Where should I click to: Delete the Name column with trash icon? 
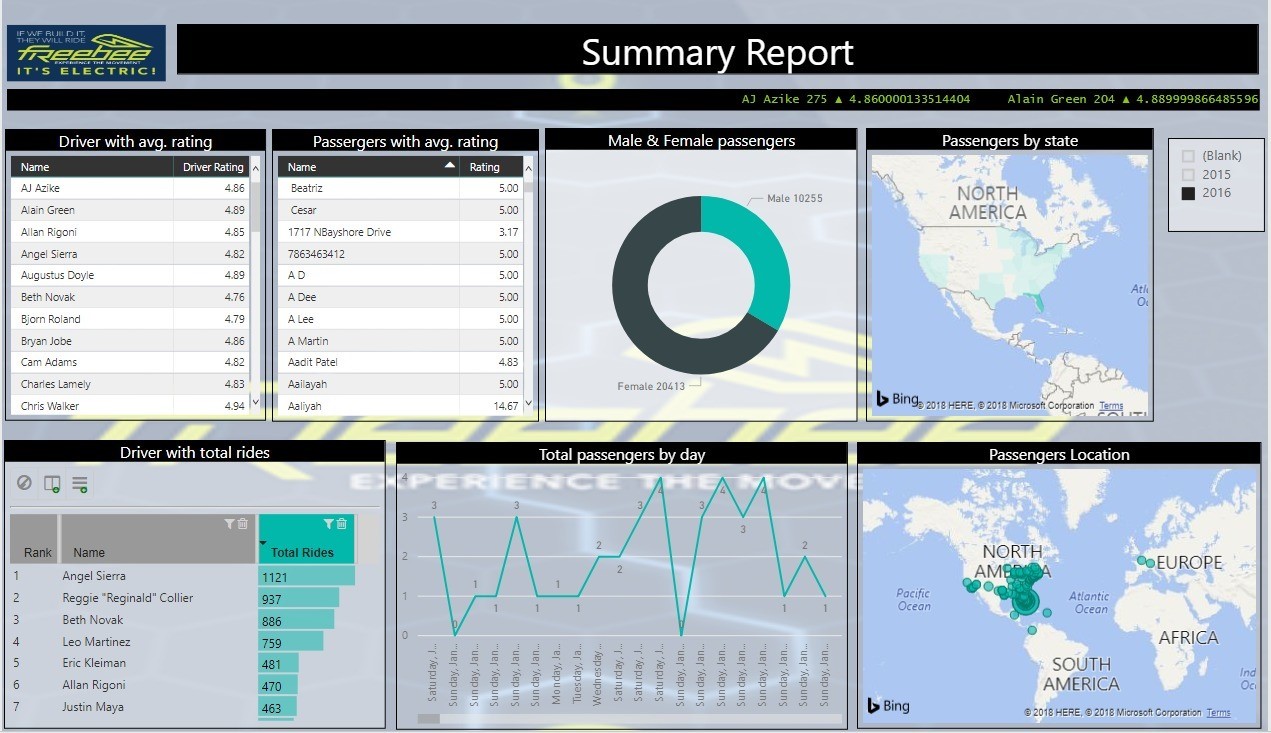(x=242, y=524)
